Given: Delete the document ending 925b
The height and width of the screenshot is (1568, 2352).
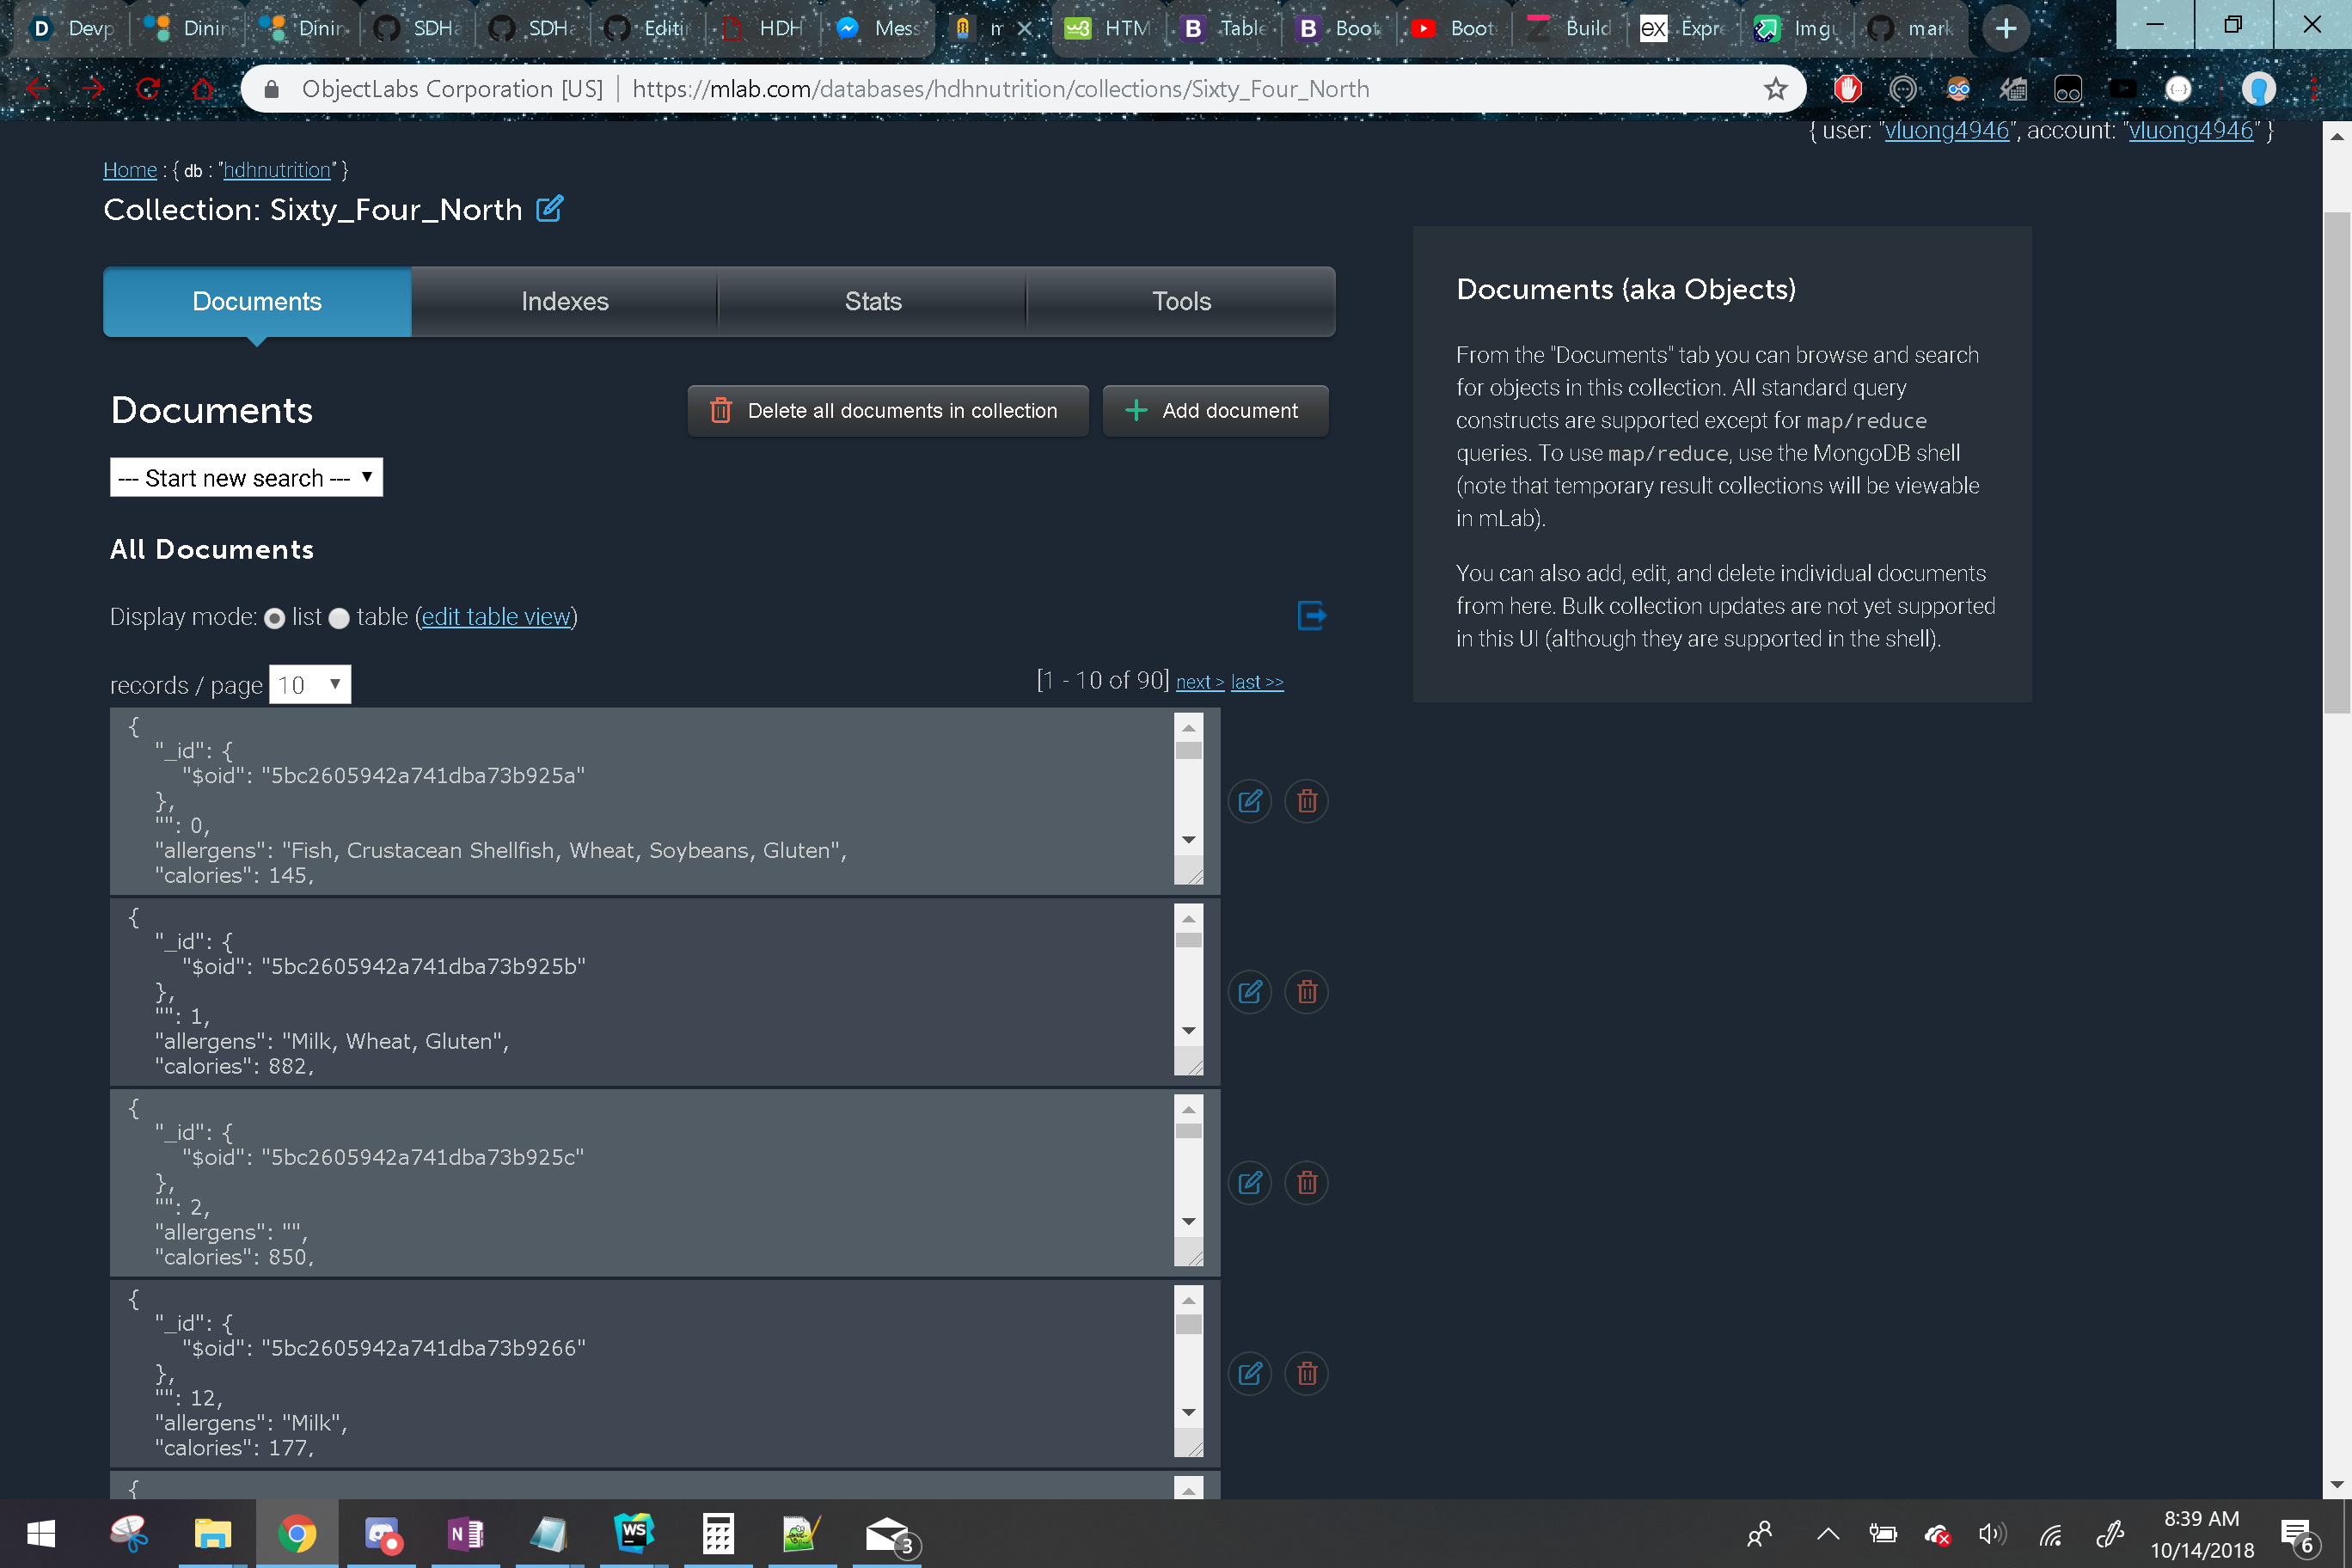Looking at the screenshot, I should point(1306,992).
